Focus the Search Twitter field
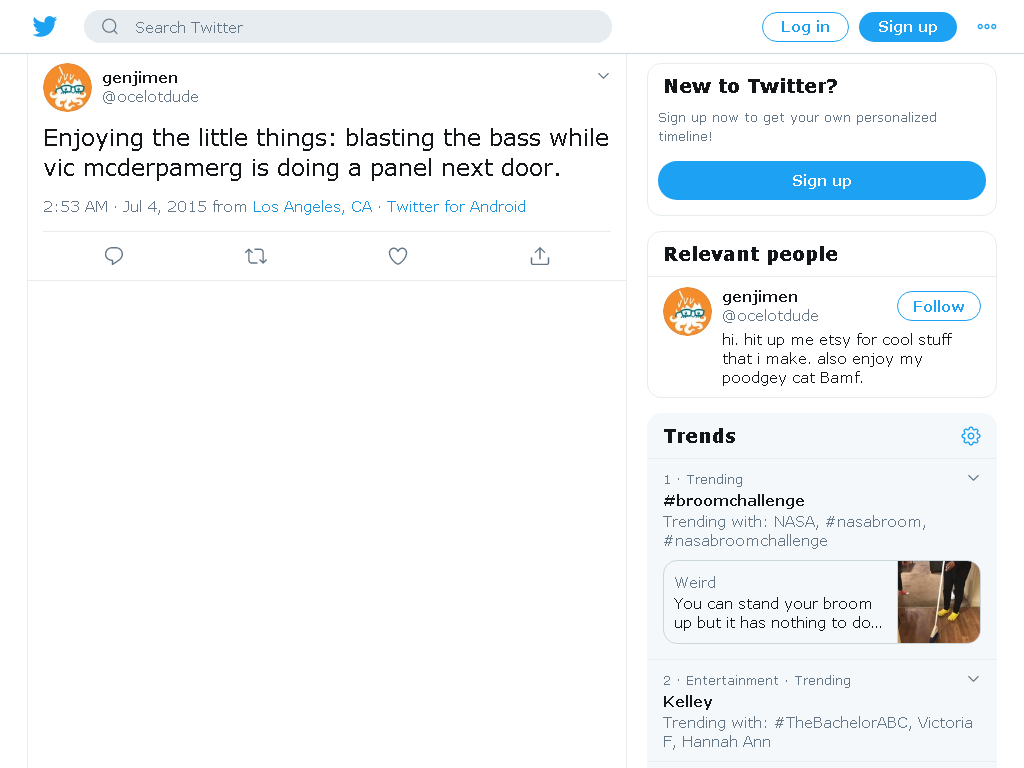 (348, 27)
